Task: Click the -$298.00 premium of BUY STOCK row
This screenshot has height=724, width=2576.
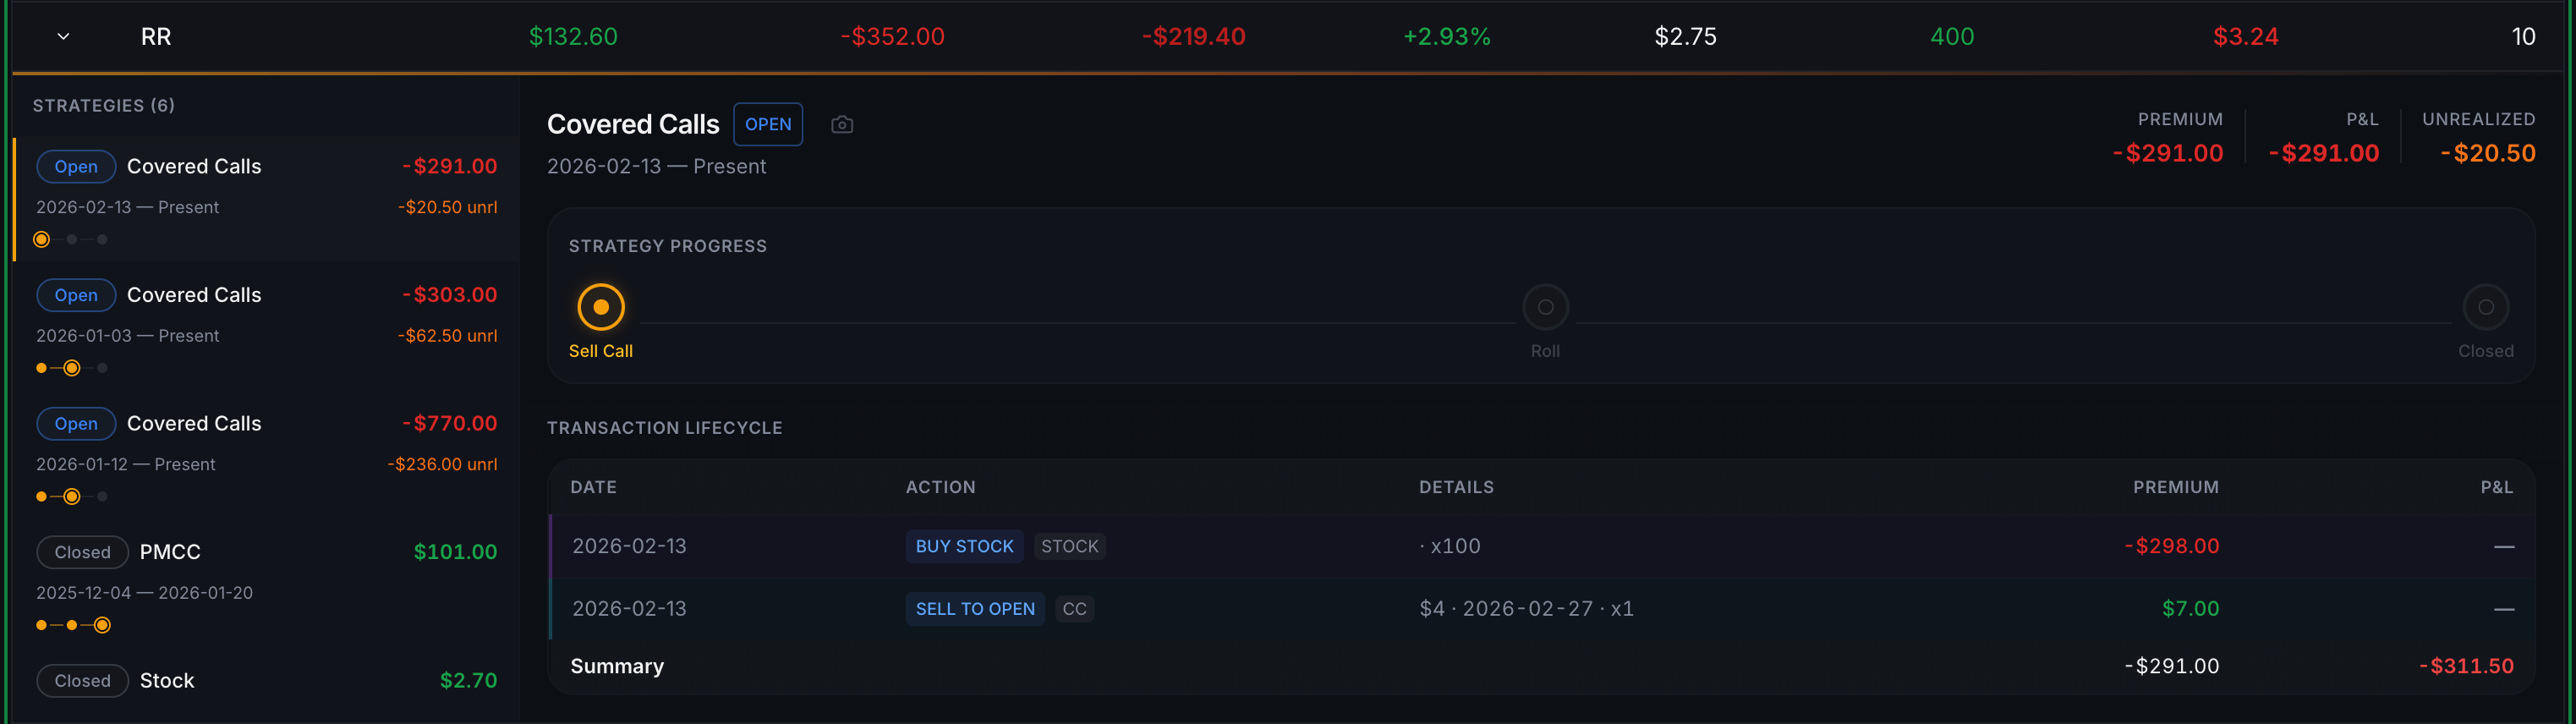Action: 2171,546
